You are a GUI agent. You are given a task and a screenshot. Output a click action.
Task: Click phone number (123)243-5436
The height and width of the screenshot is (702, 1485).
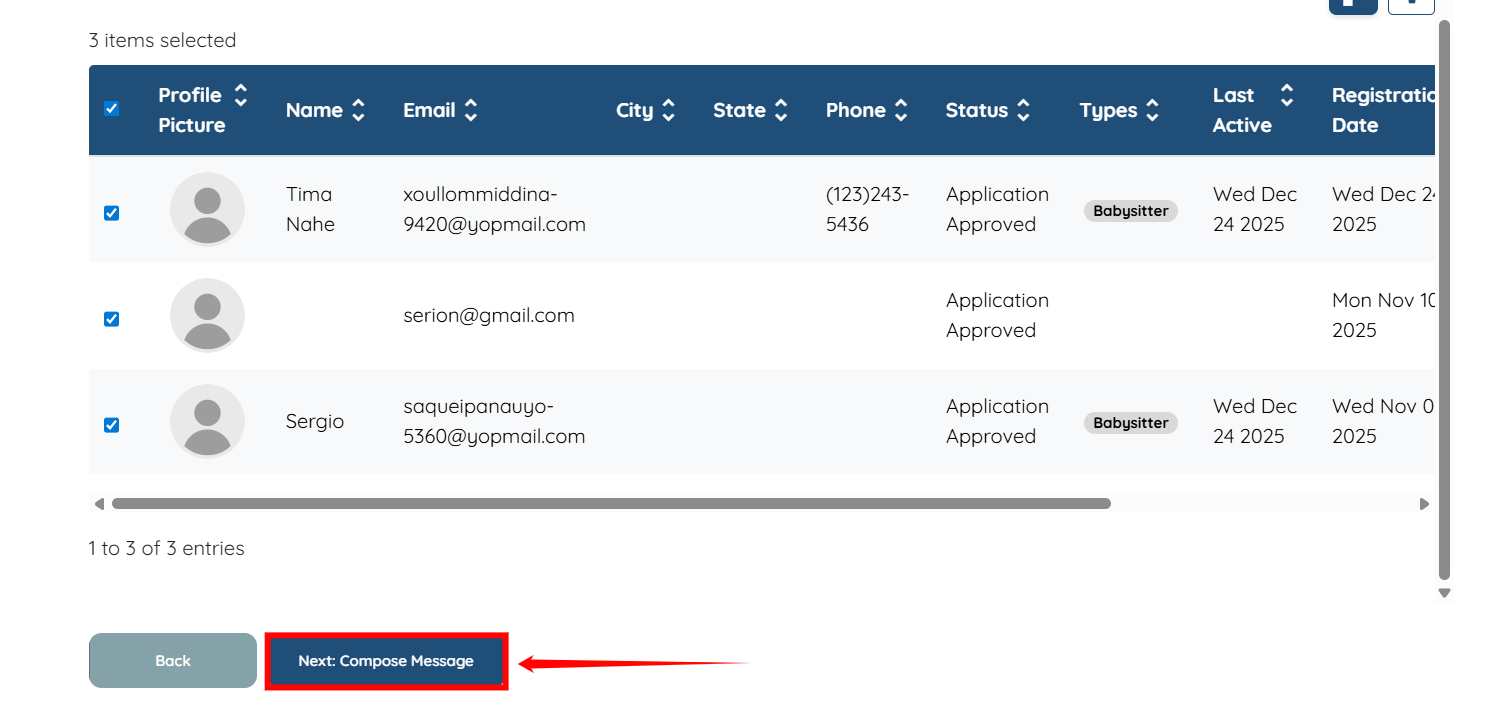(868, 209)
